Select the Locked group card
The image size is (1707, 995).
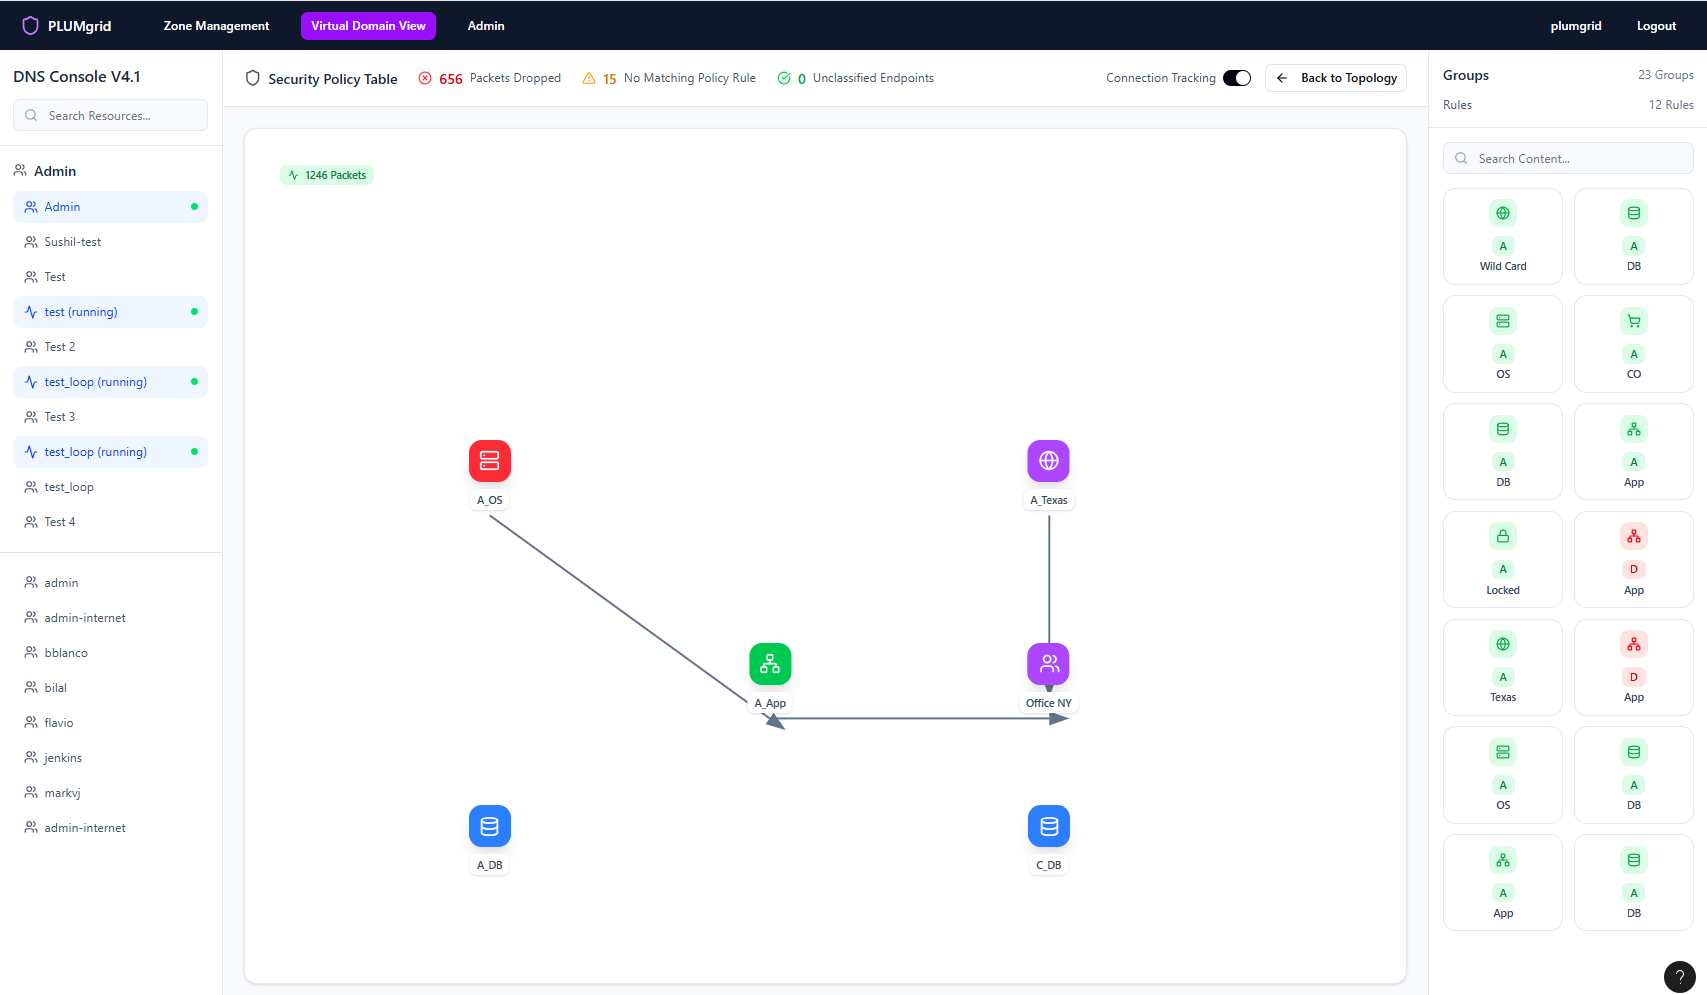pos(1502,560)
